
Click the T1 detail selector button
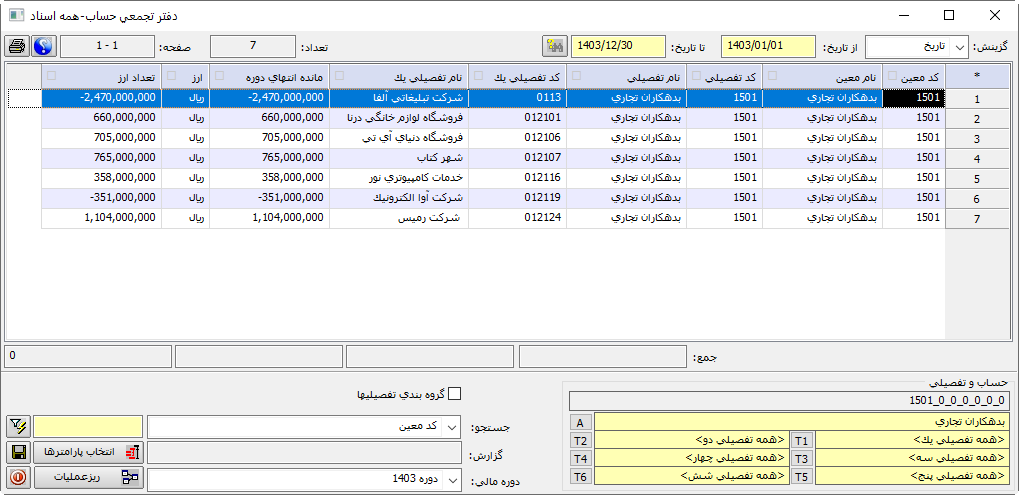point(803,440)
